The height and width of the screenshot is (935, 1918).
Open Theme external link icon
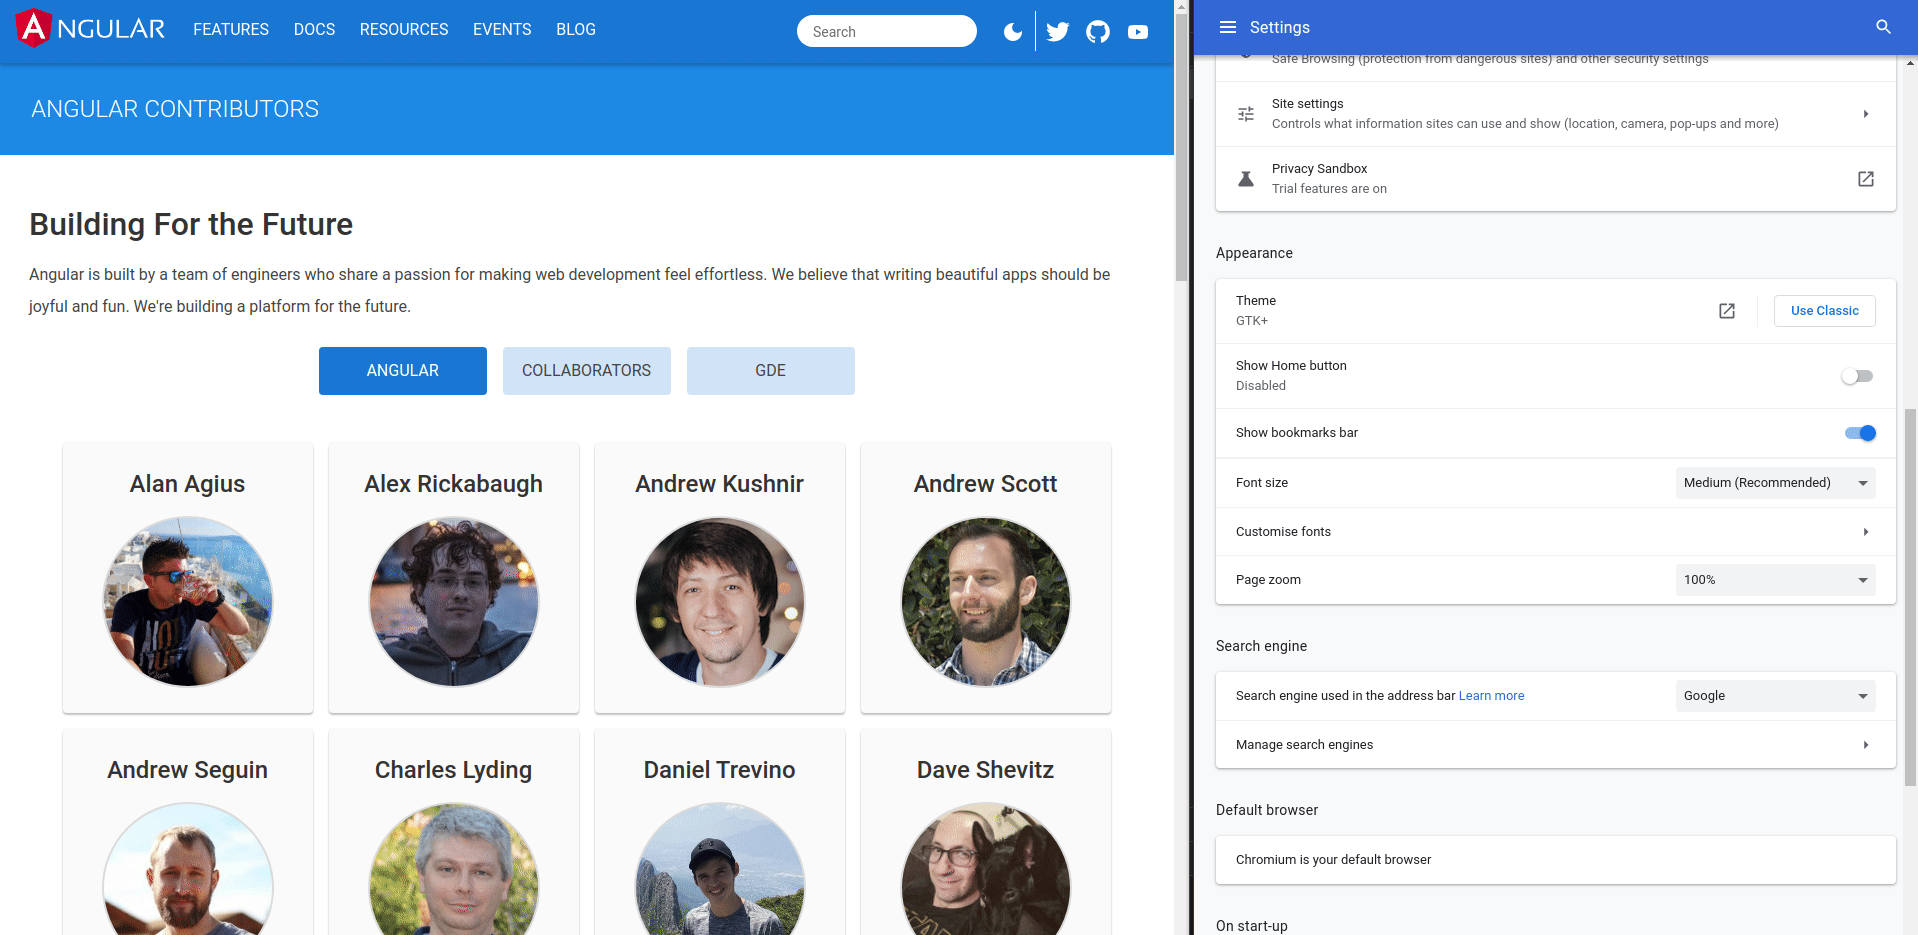point(1727,311)
